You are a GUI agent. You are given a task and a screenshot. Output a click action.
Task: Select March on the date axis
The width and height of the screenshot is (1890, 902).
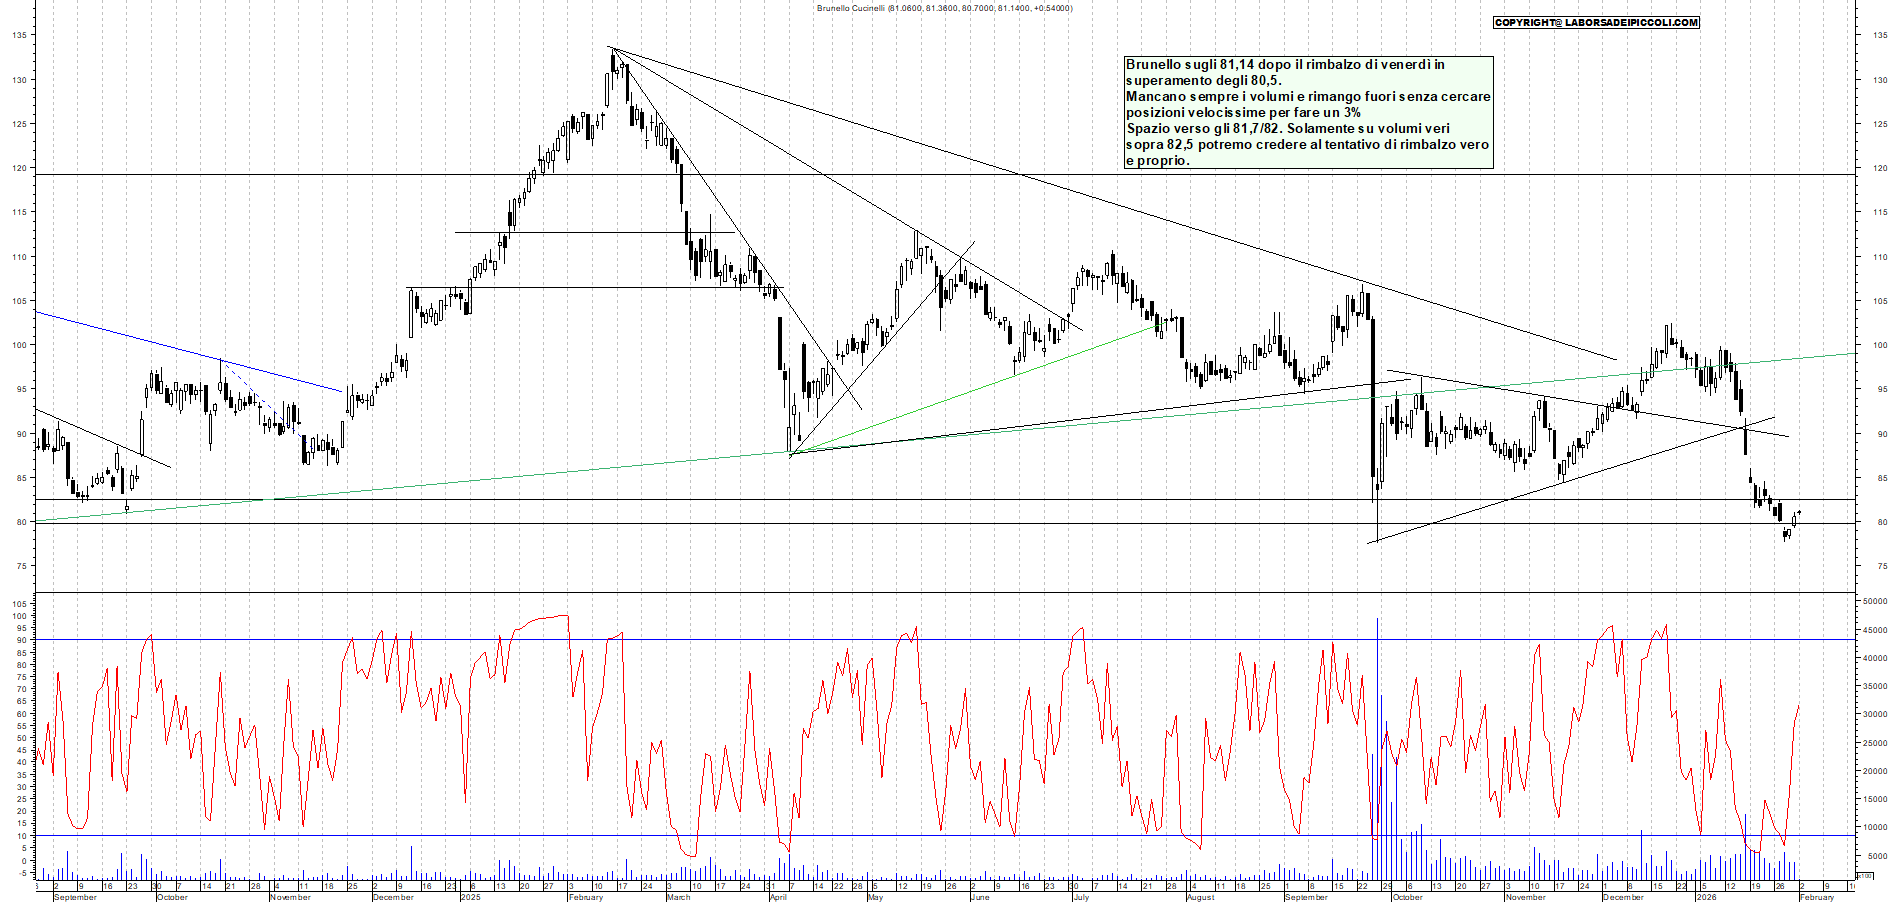click(679, 897)
